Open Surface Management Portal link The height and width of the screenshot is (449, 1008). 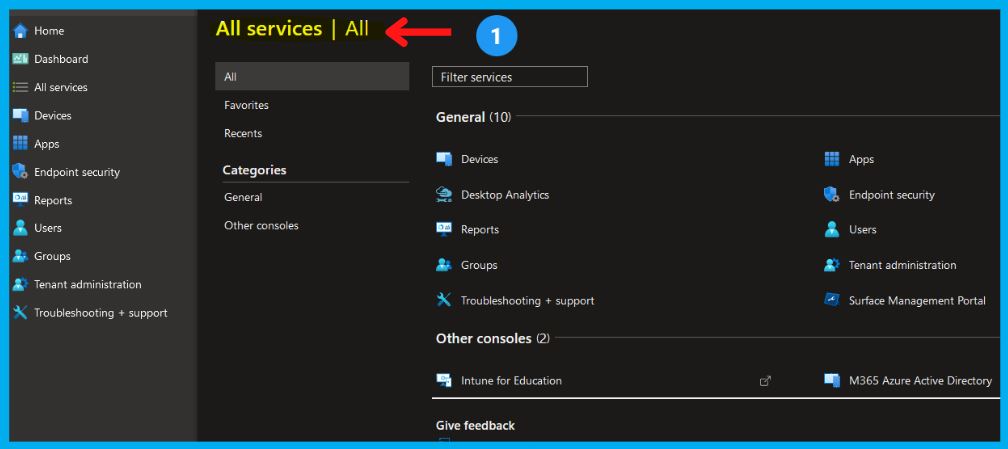tap(917, 300)
